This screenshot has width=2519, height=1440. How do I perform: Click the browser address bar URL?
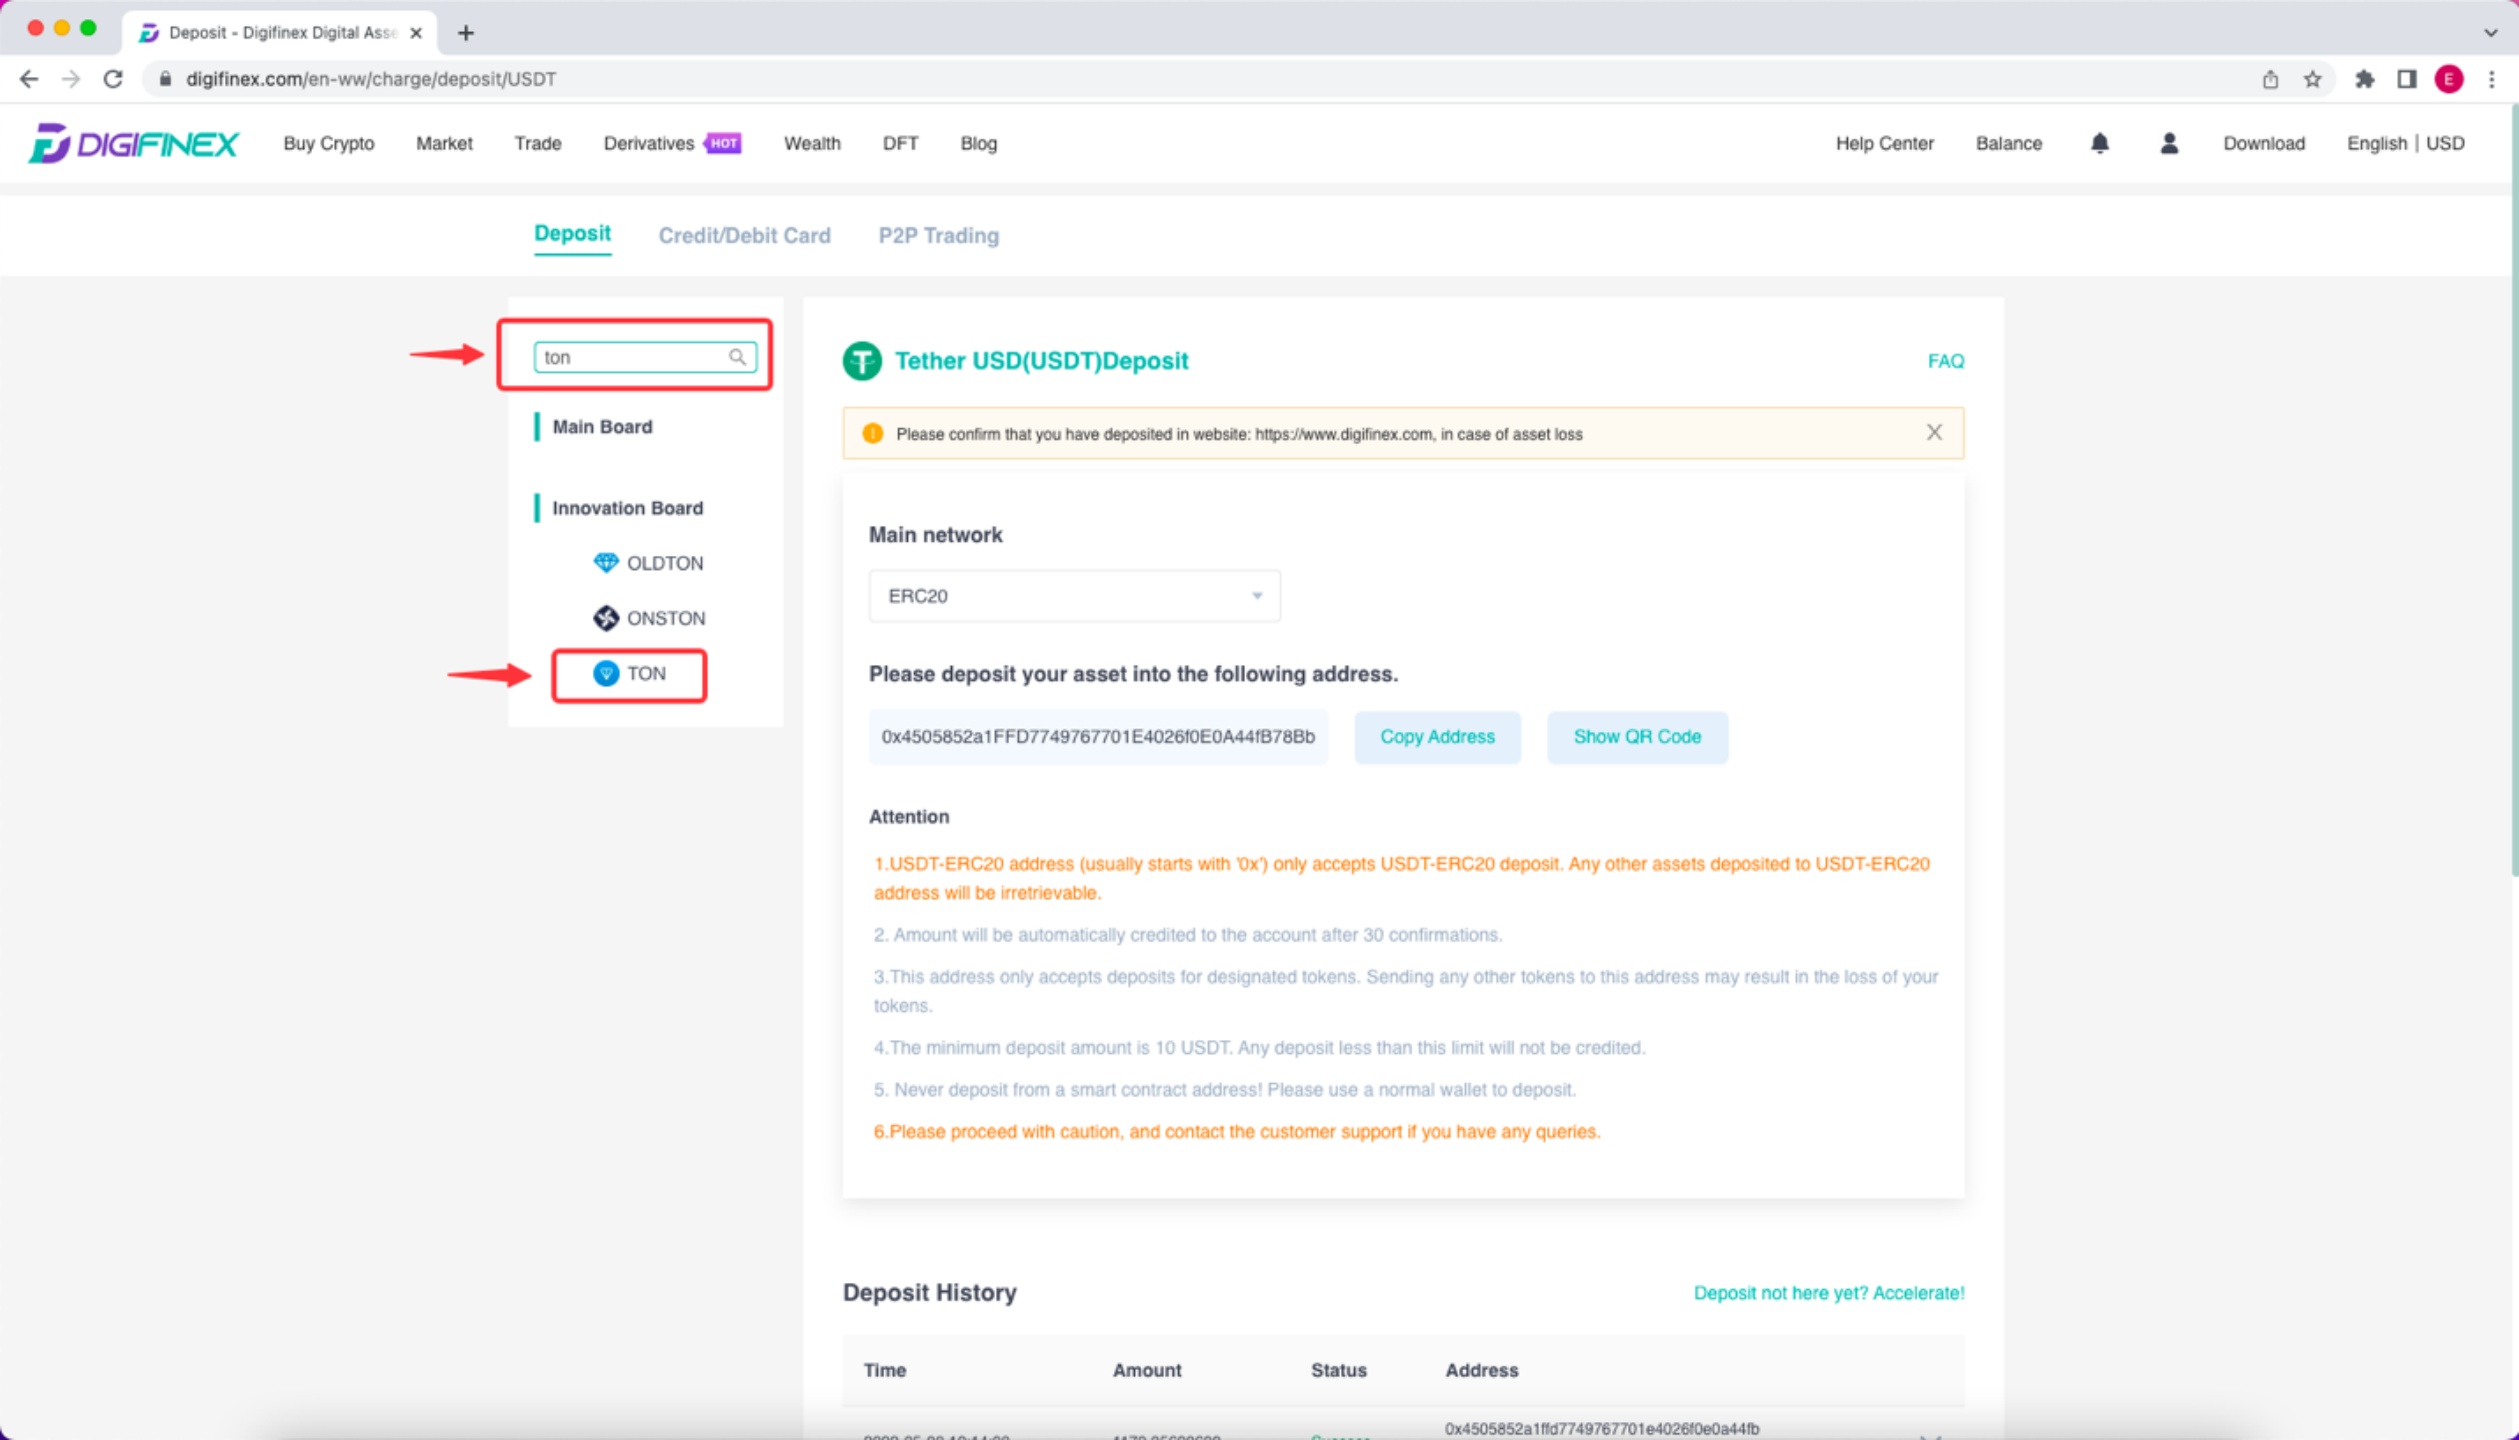point(370,79)
